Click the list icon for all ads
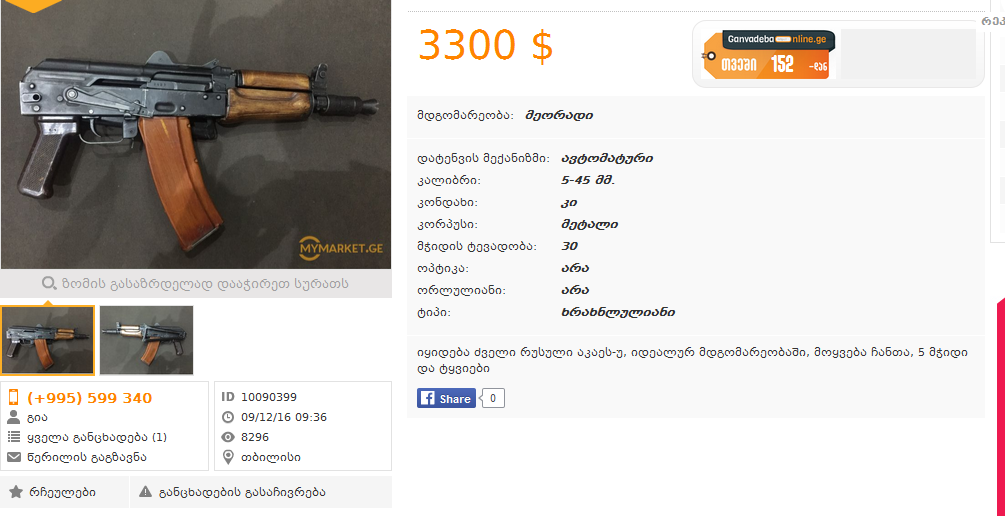1005x516 pixels. (13, 437)
